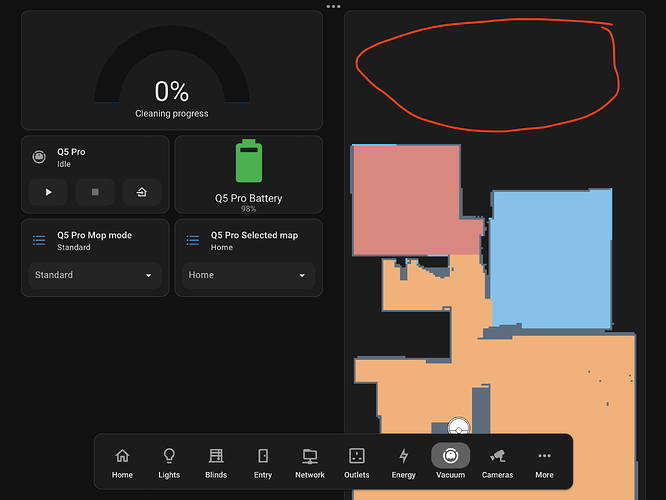Screen dimensions: 666x500
Task: Start cleaning with the Q5 Pro play button
Action: 47,192
